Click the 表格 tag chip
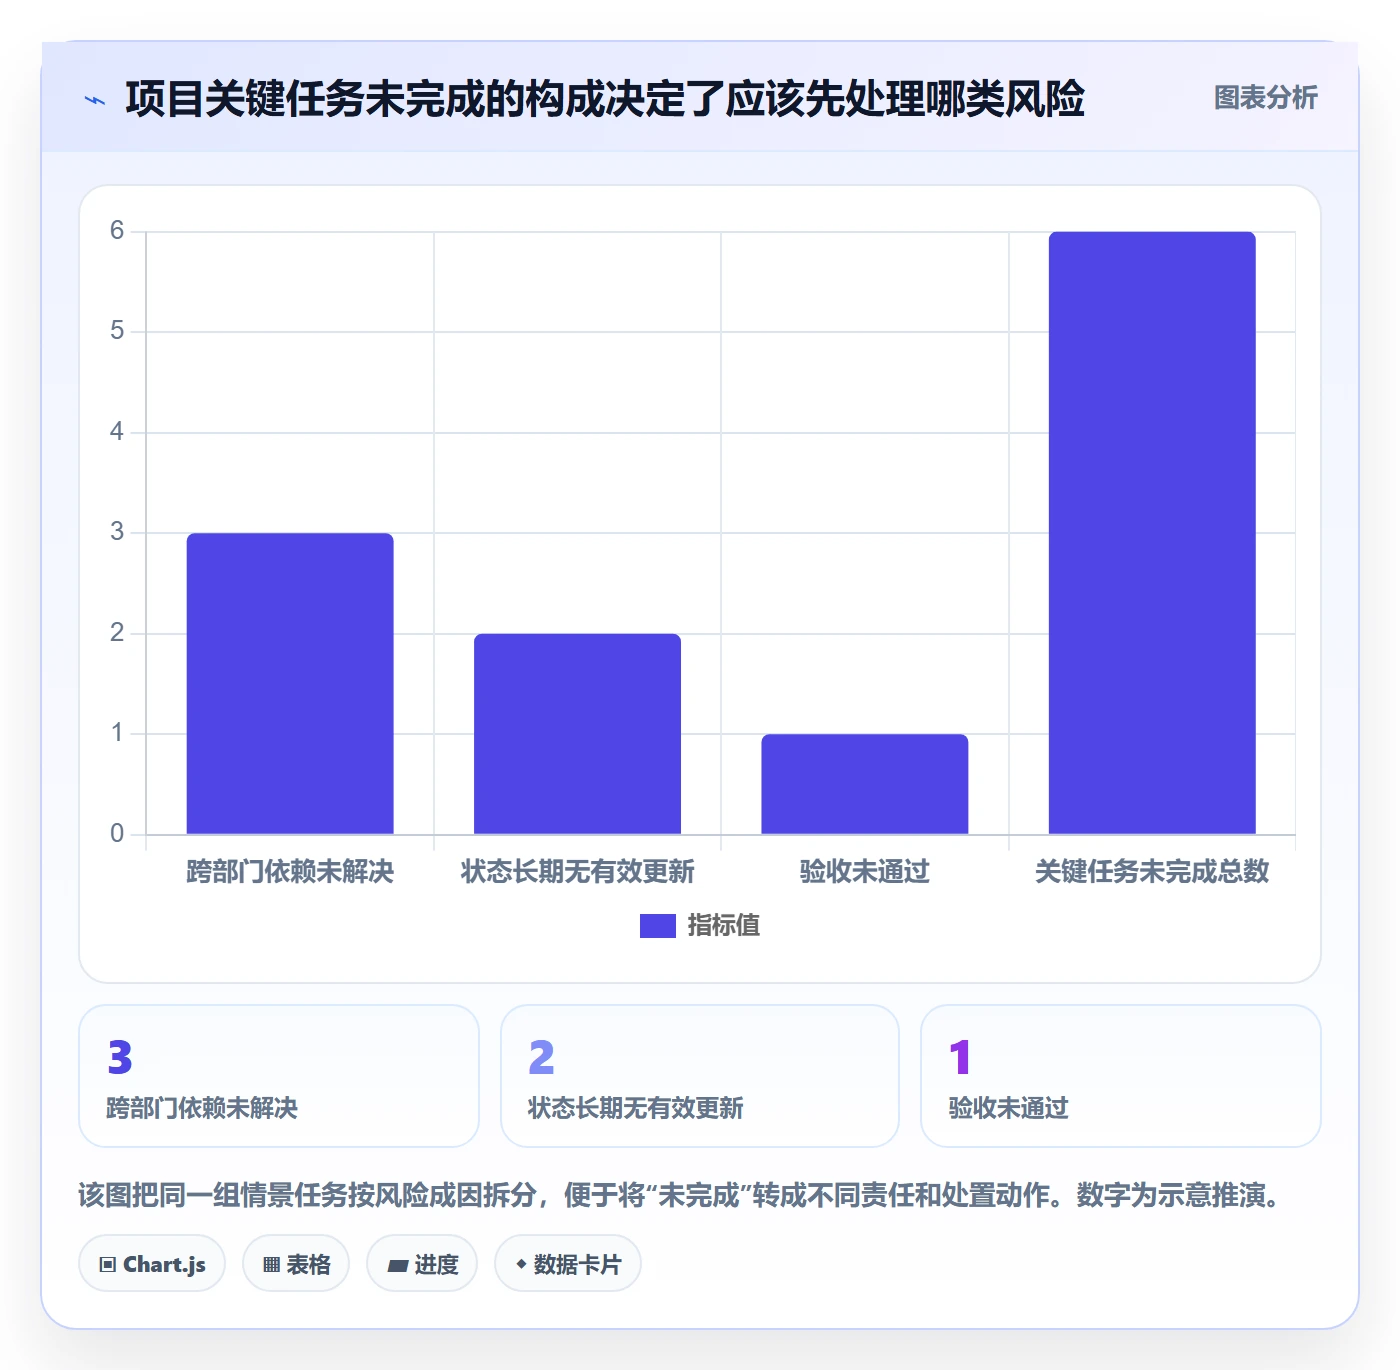1400x1370 pixels. (x=296, y=1264)
